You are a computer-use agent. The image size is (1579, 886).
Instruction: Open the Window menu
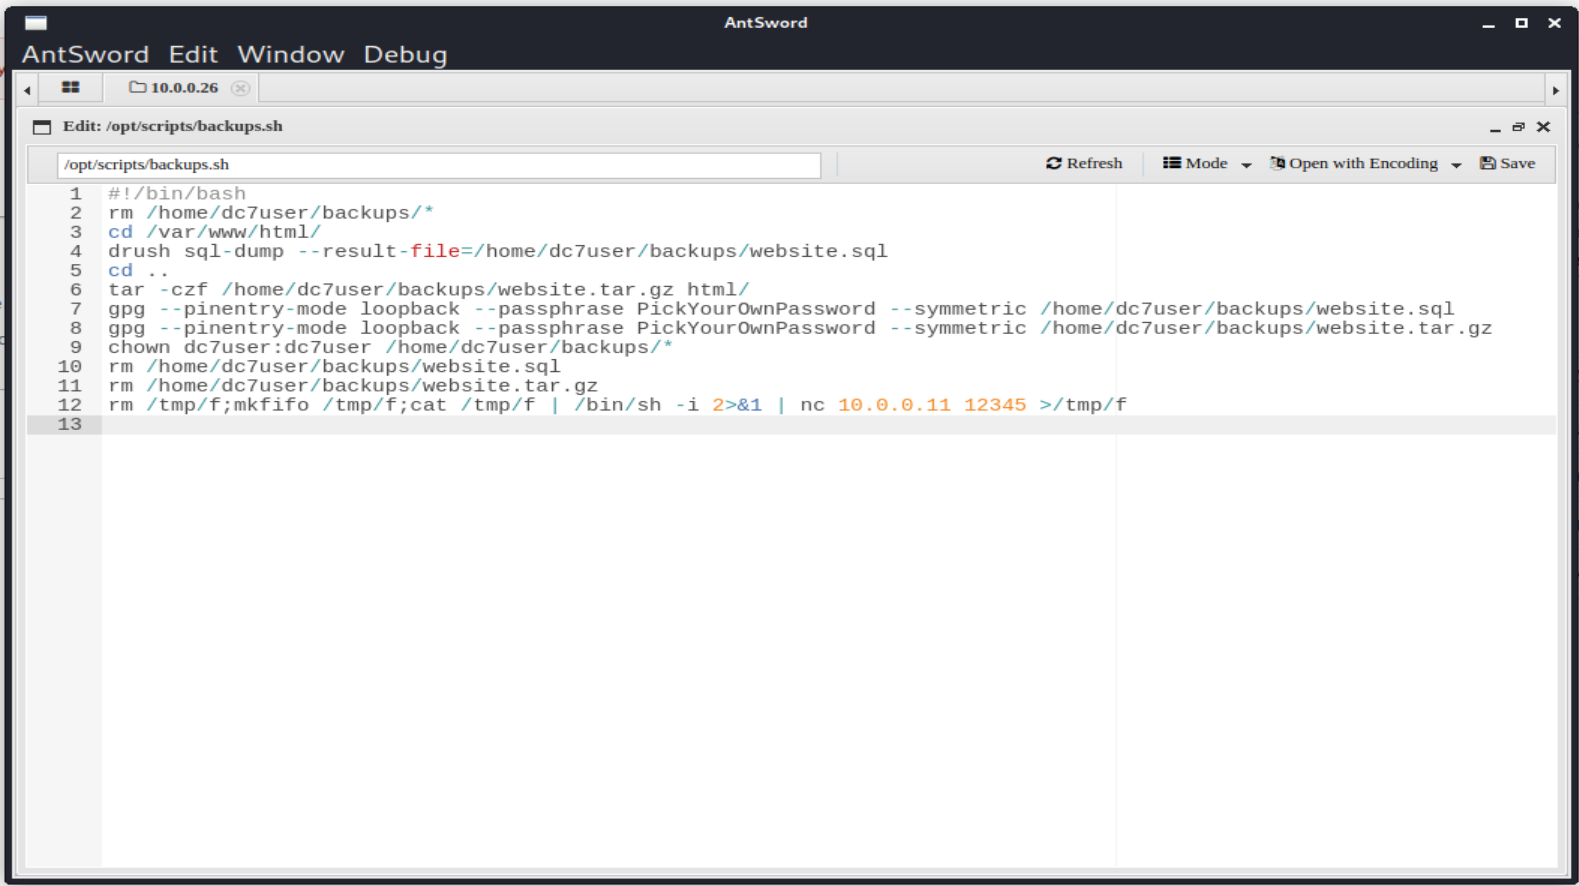coord(291,54)
